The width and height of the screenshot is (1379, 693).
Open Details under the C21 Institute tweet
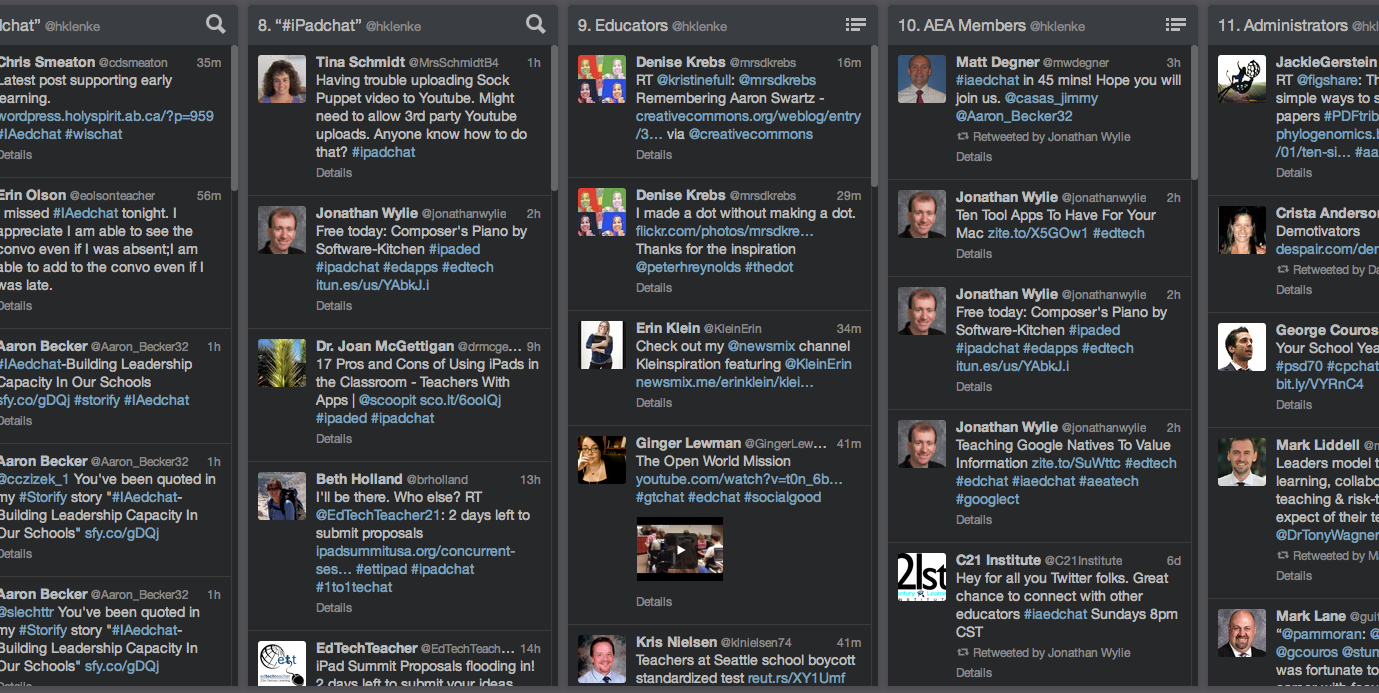point(974,672)
